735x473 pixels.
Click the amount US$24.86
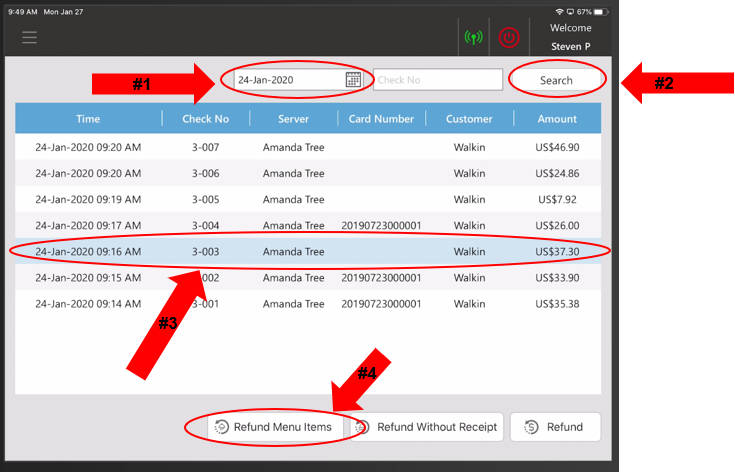point(557,173)
